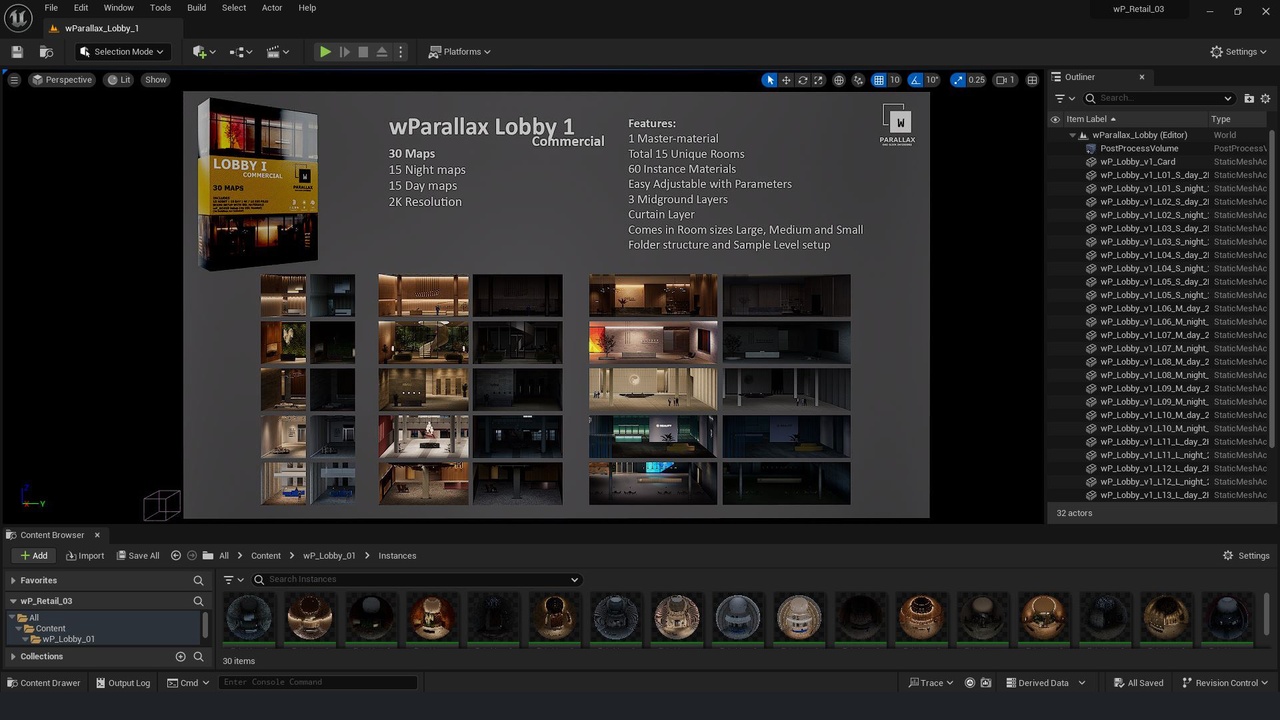Click the Search Instances field
Screen dimensions: 1280x720
(415, 580)
